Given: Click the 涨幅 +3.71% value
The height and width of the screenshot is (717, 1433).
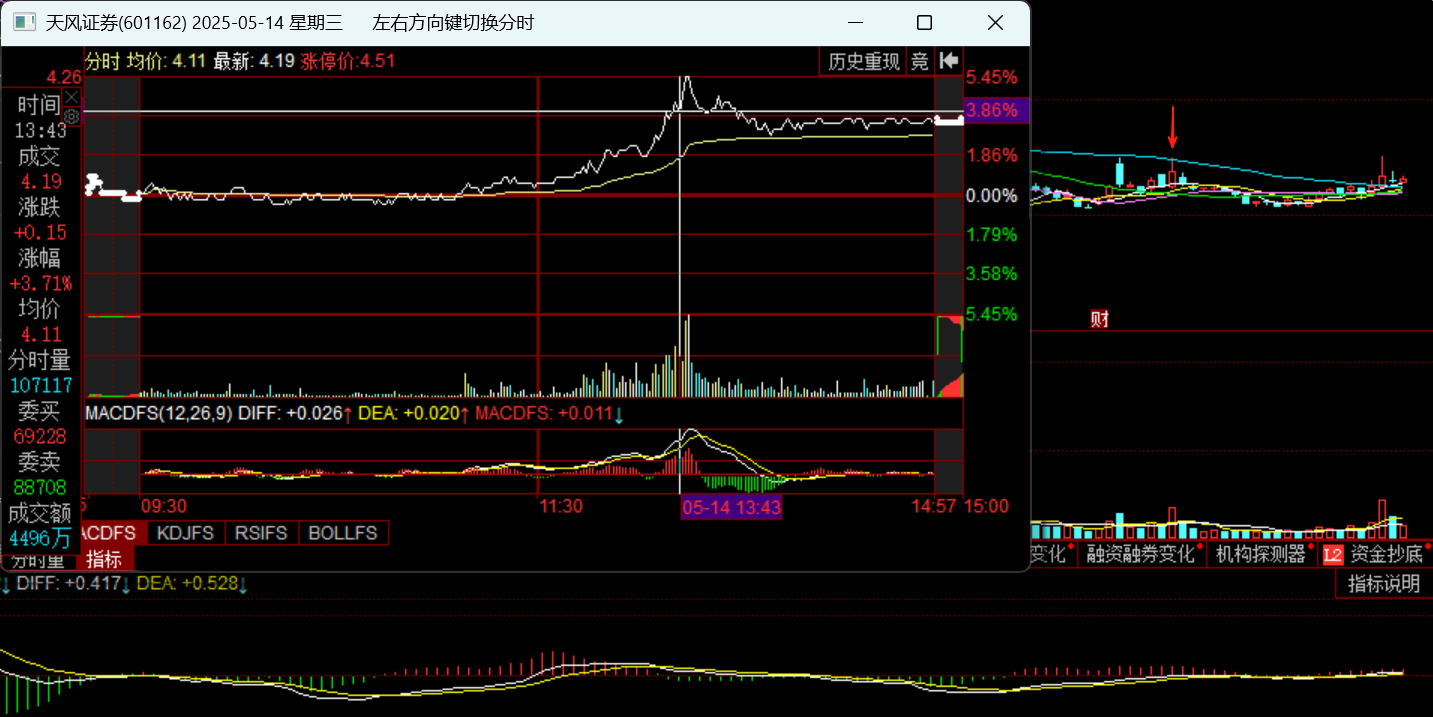Looking at the screenshot, I should click(x=40, y=284).
